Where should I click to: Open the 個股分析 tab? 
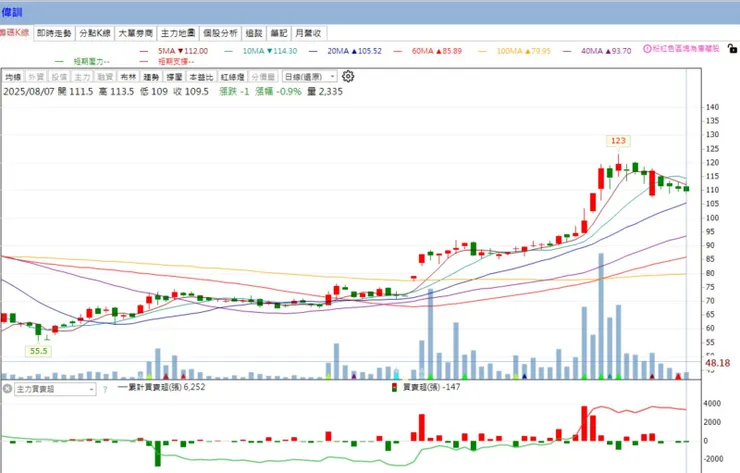coord(220,33)
